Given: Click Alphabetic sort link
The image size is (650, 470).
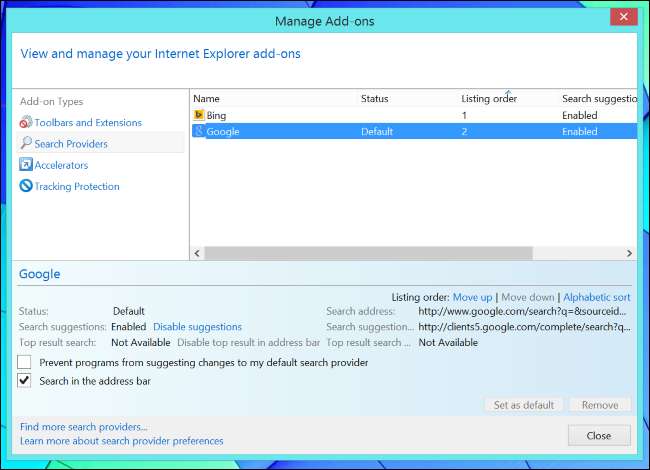Looking at the screenshot, I should point(597,297).
